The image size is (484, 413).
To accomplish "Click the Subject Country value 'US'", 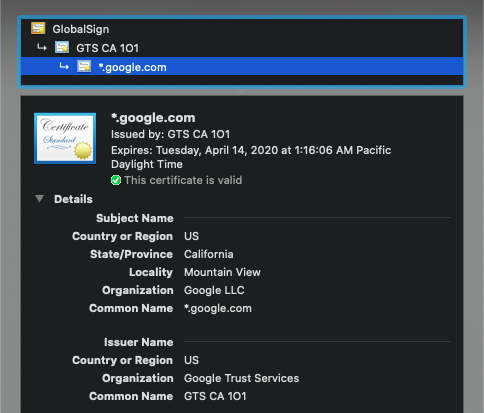I will coord(191,236).
